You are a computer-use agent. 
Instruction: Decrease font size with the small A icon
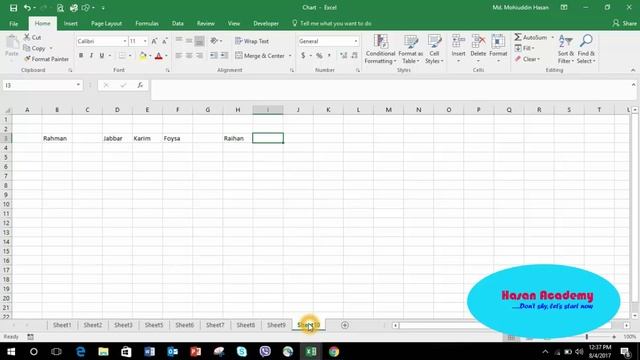coord(164,41)
